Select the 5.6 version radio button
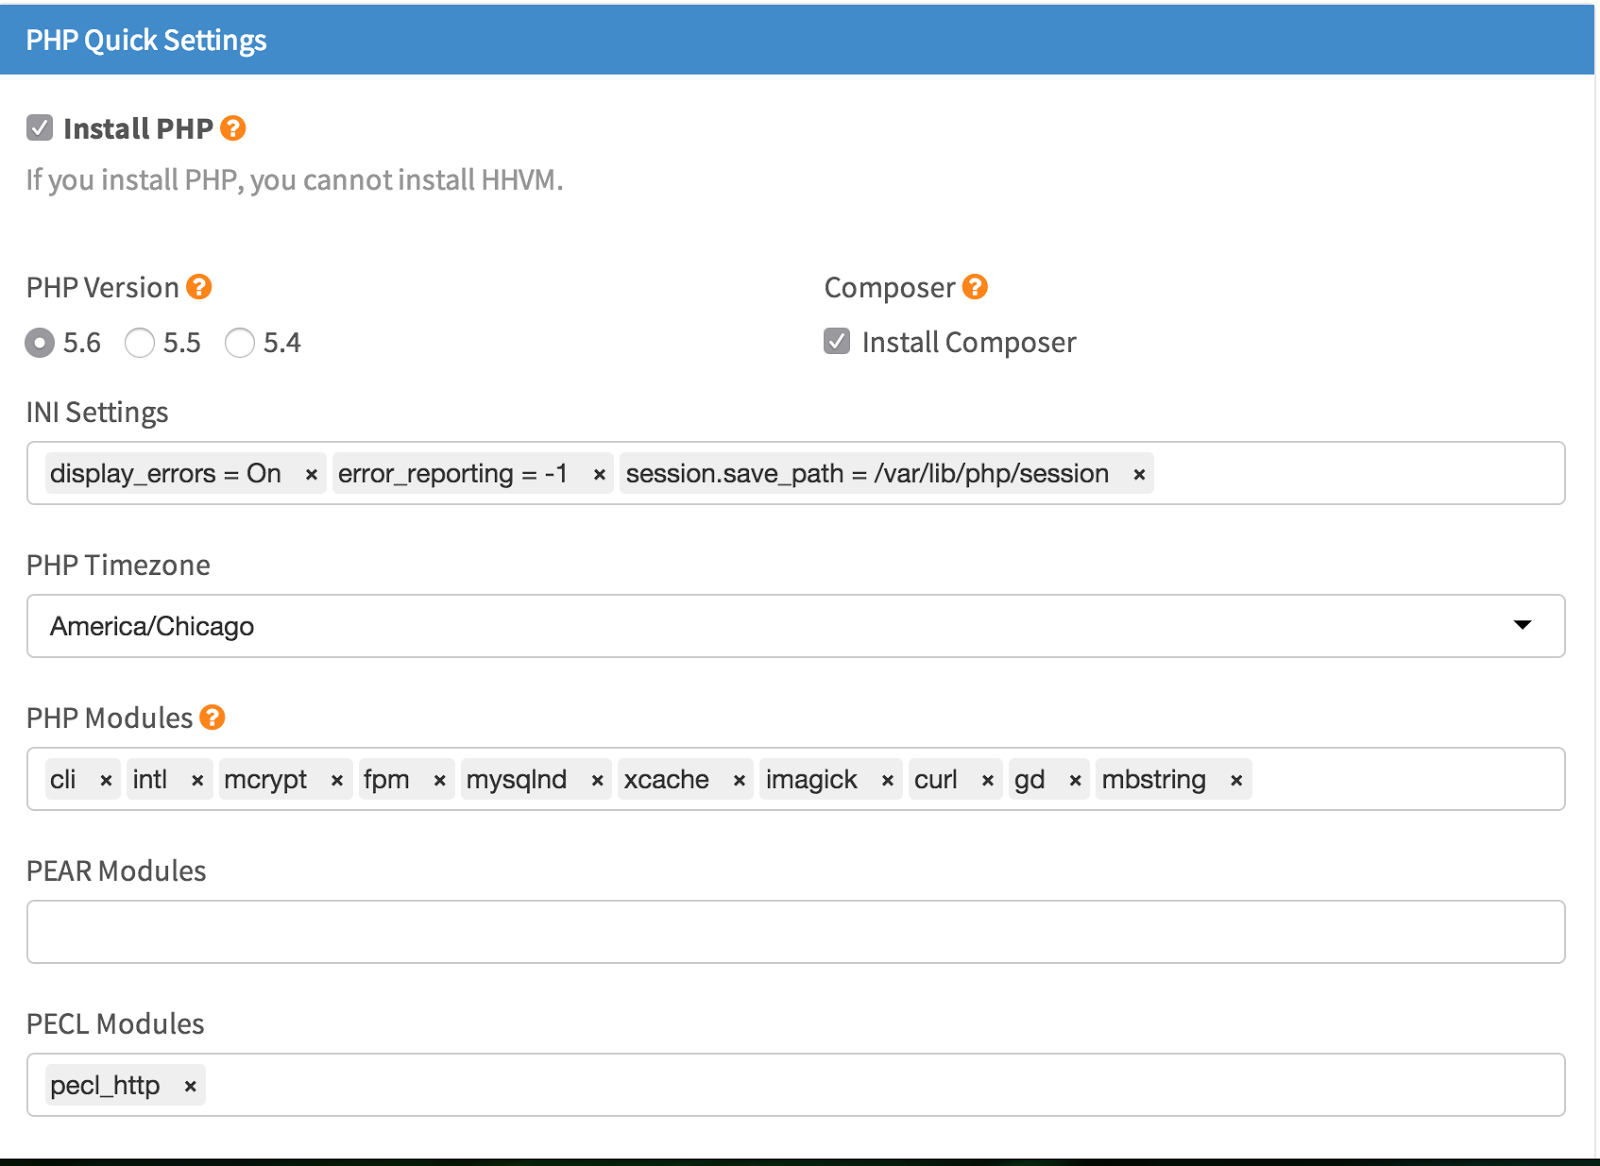The height and width of the screenshot is (1166, 1600). pos(40,343)
